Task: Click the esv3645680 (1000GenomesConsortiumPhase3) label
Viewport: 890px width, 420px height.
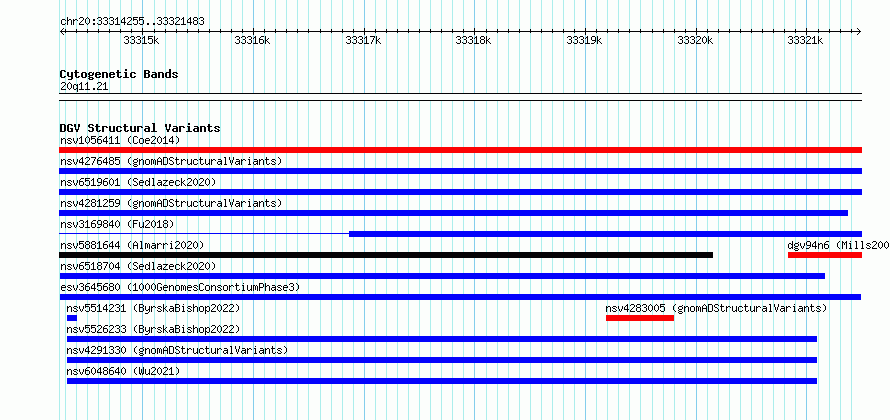Action: pyautogui.click(x=180, y=287)
